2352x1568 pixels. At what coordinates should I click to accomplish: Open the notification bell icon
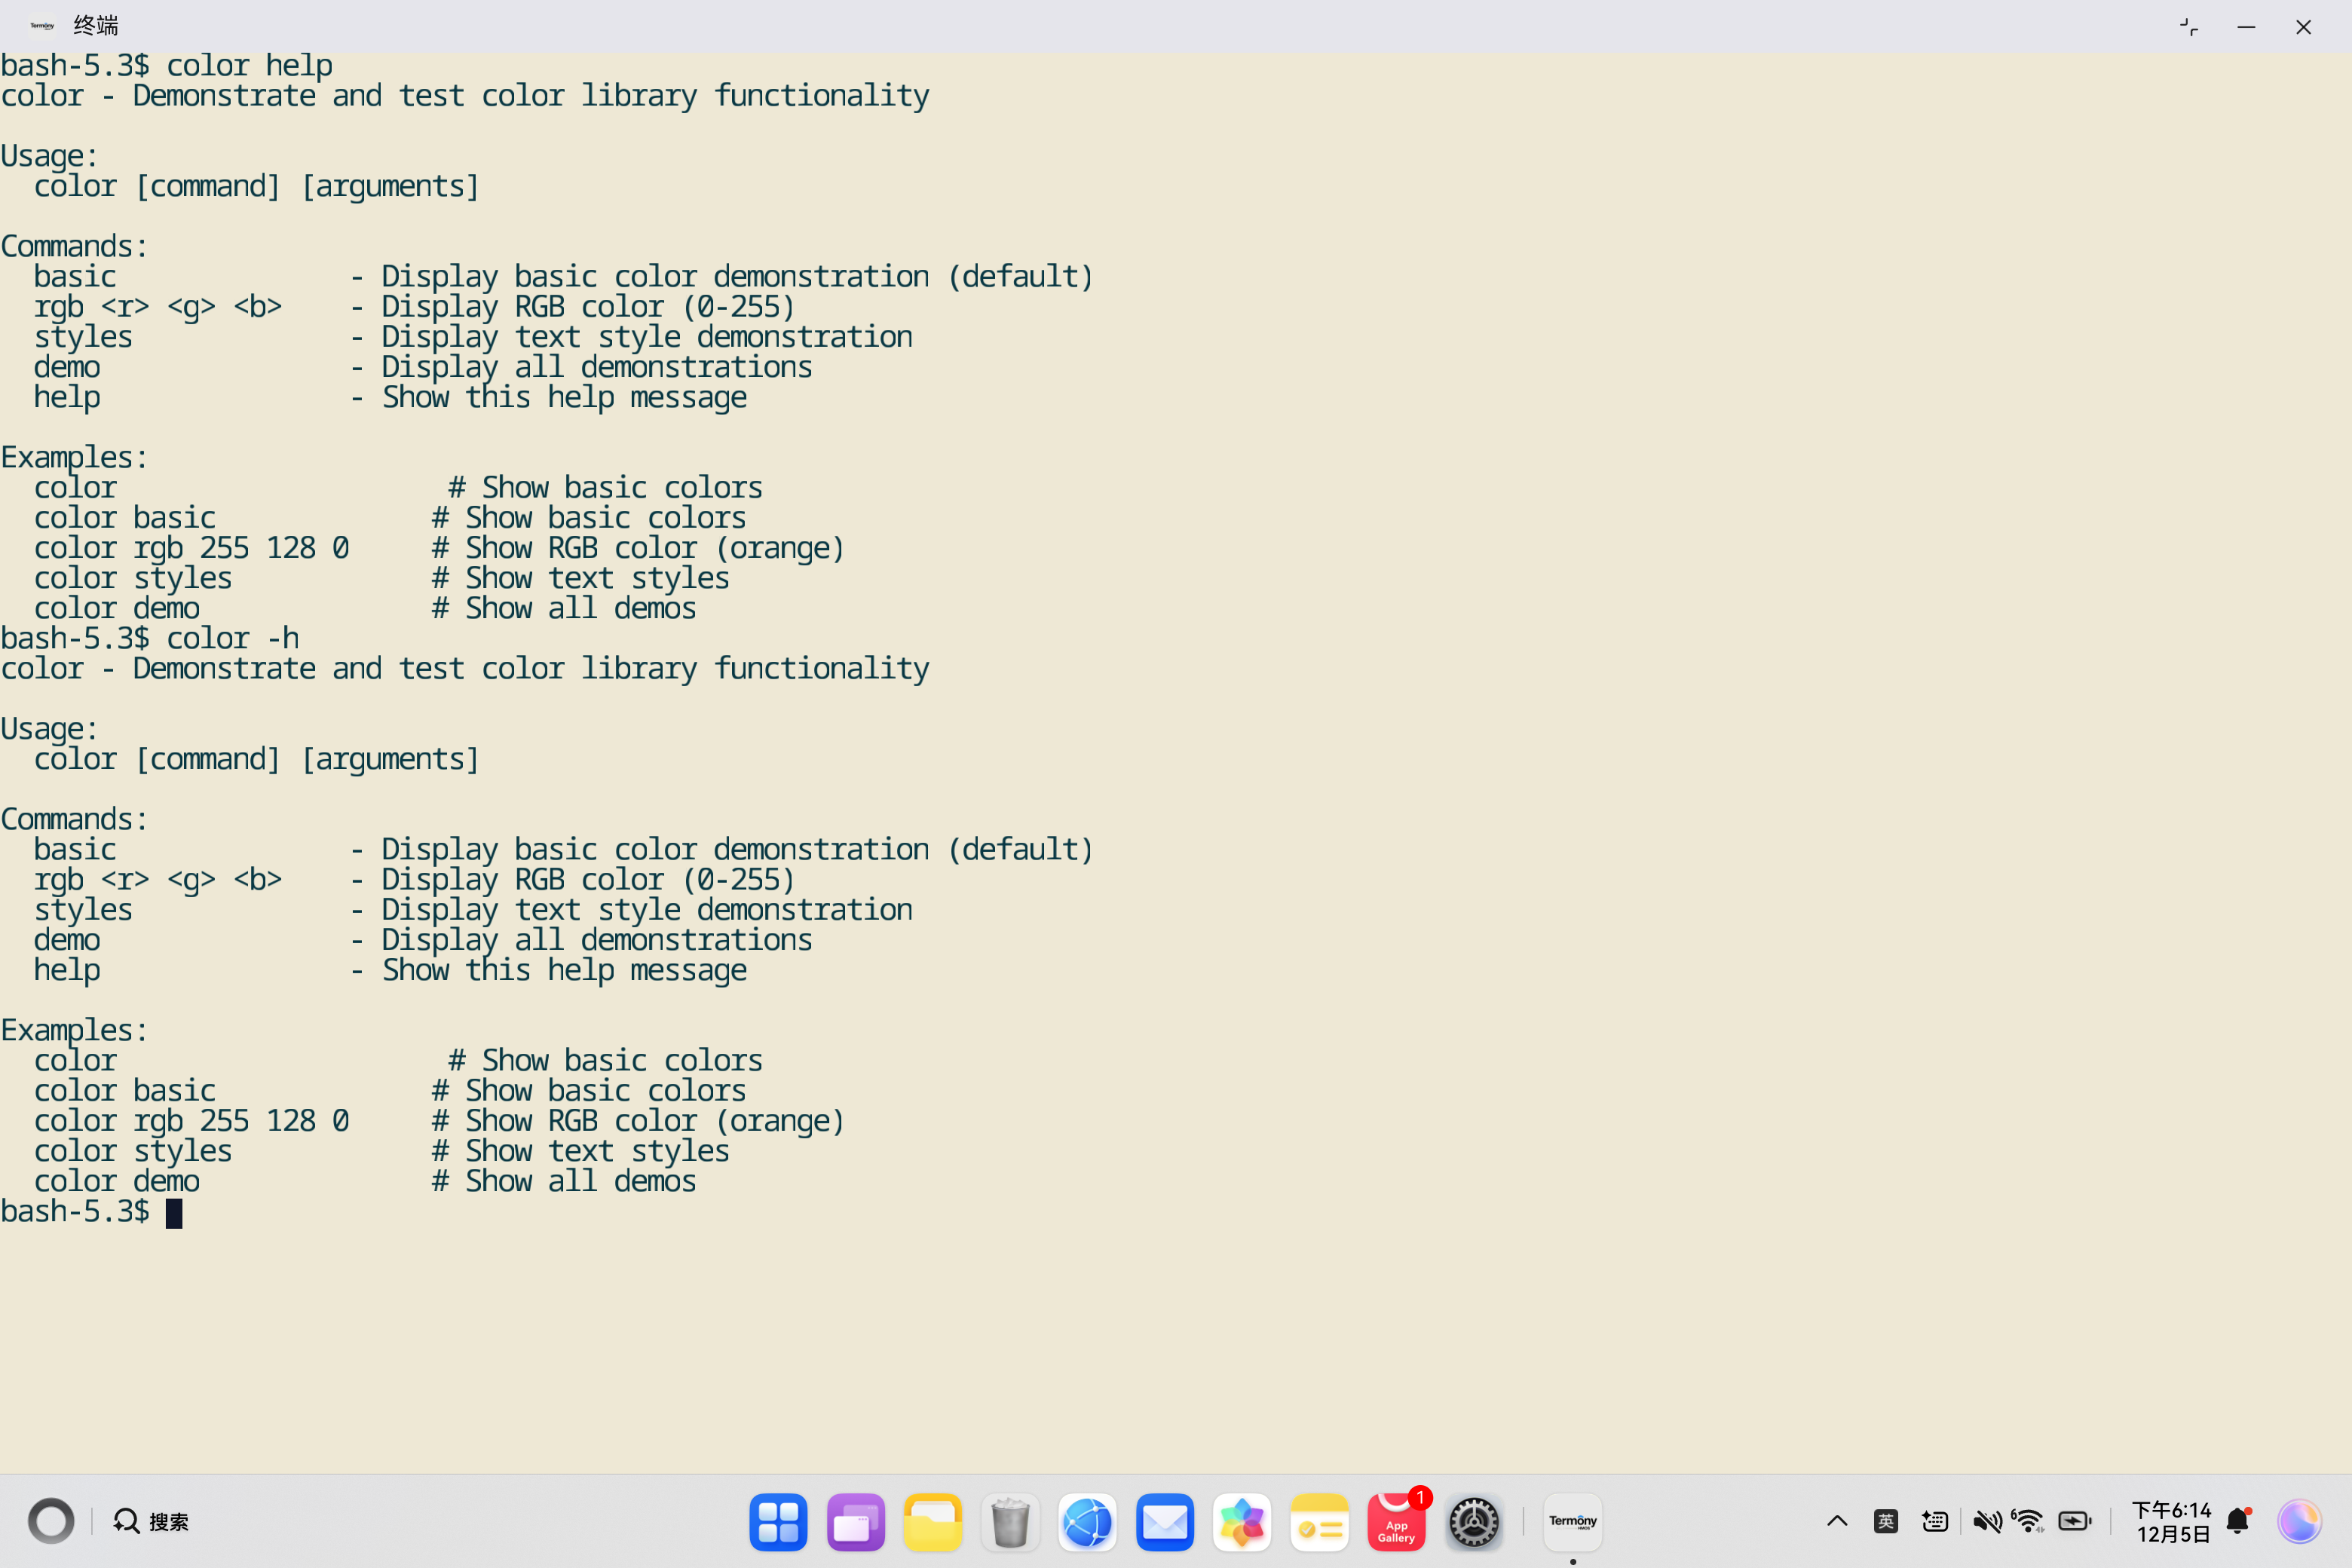[x=2238, y=1521]
